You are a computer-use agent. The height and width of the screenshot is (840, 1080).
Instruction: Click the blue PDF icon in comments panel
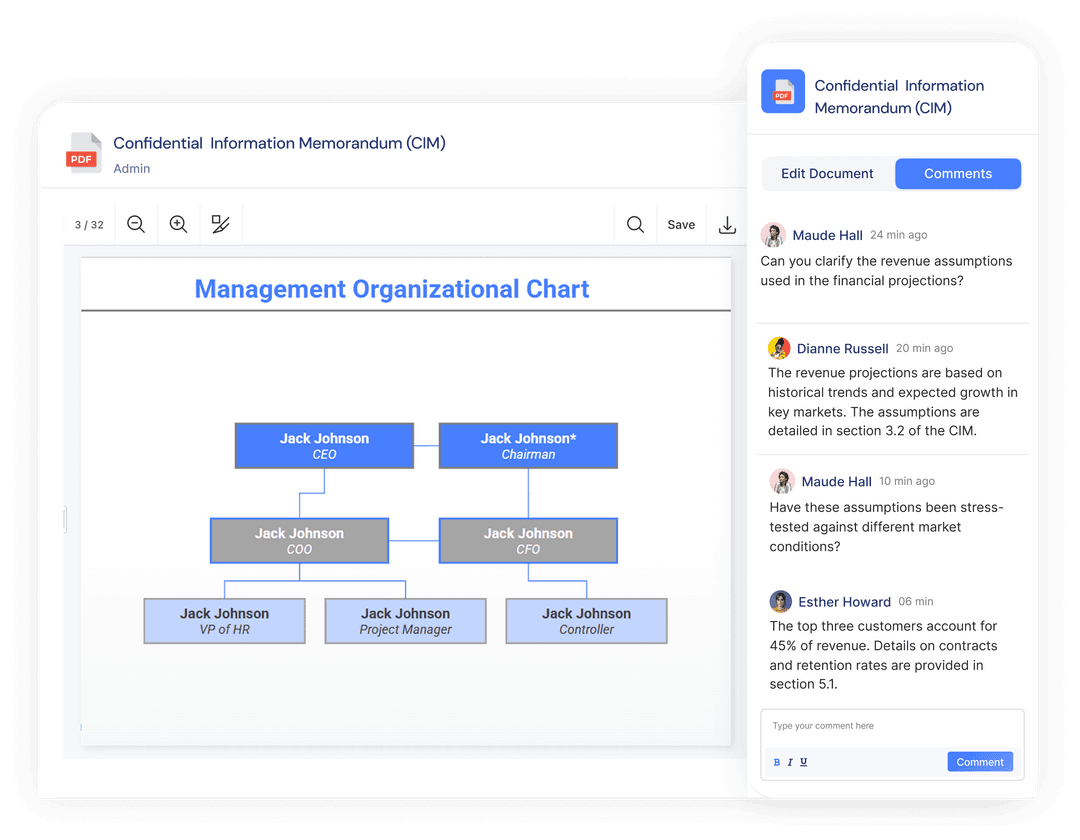(x=782, y=91)
